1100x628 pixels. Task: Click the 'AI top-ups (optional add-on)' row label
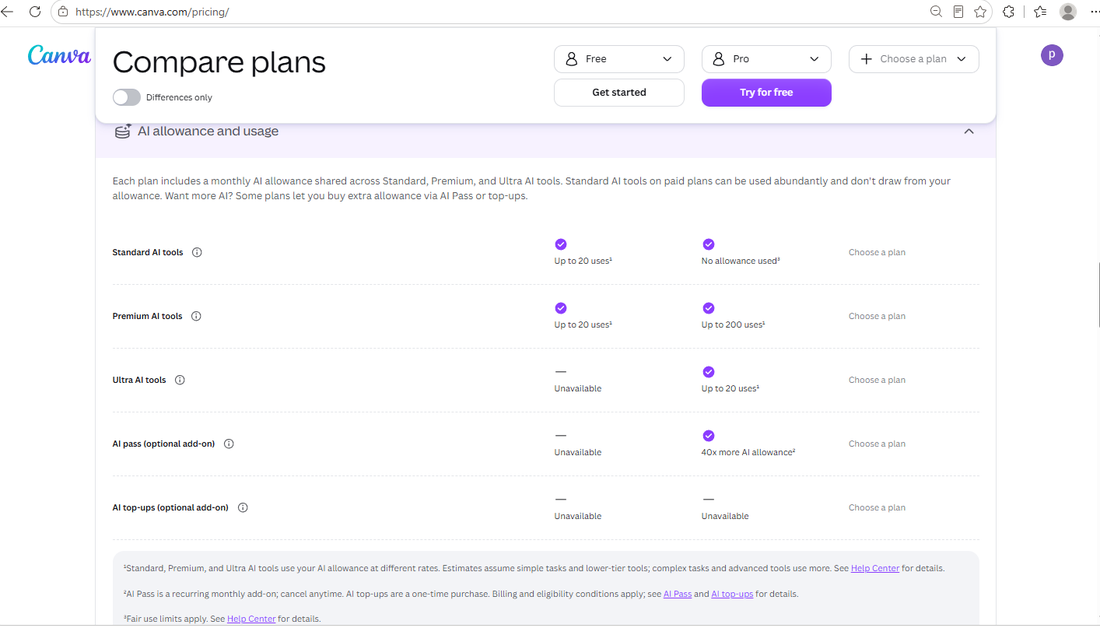[170, 508]
